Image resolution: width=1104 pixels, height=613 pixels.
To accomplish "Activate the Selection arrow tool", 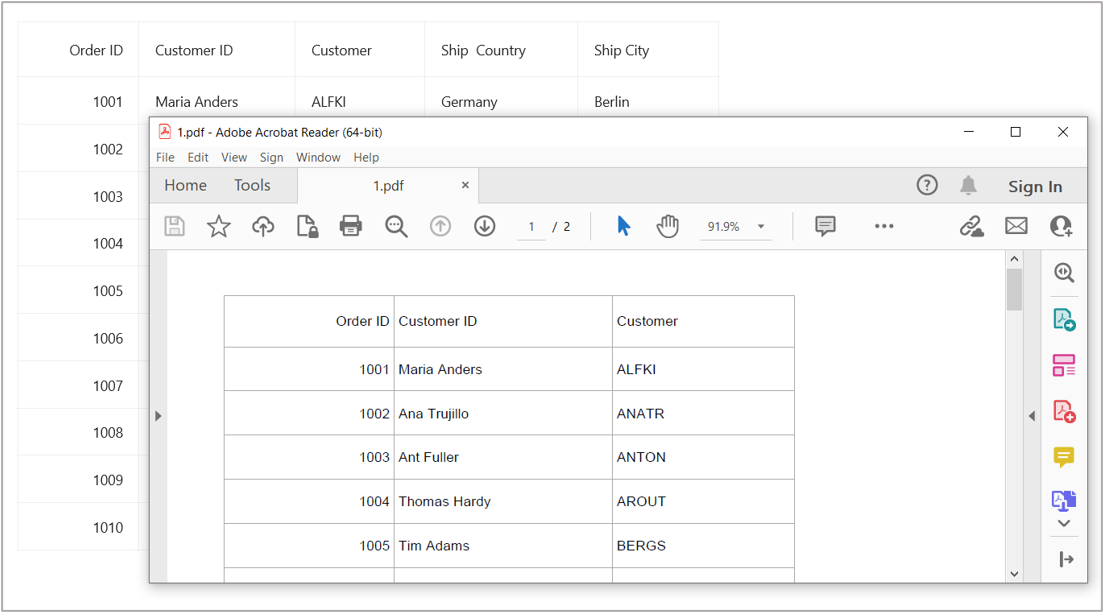I will pos(623,226).
